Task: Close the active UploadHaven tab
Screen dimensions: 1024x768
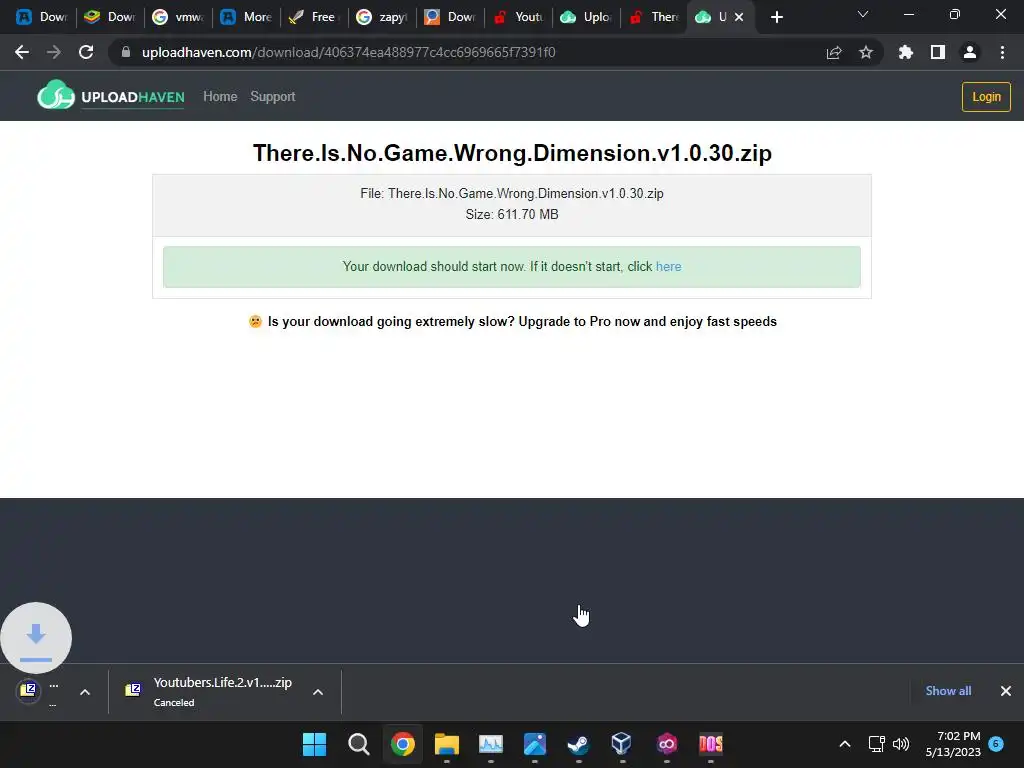Action: (x=739, y=17)
